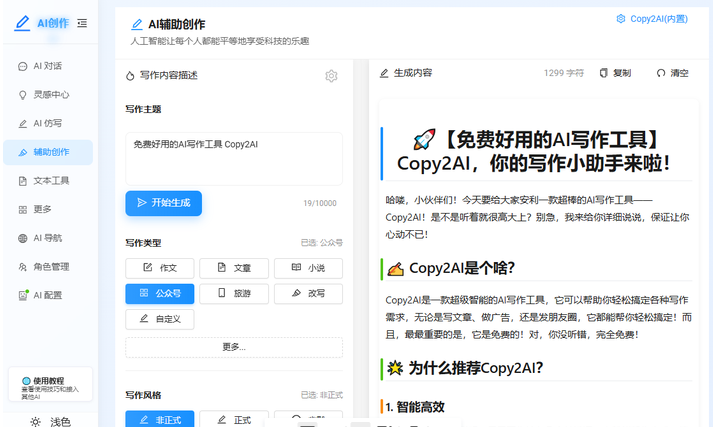
Task: Select 自定义 writing type
Action: click(160, 319)
